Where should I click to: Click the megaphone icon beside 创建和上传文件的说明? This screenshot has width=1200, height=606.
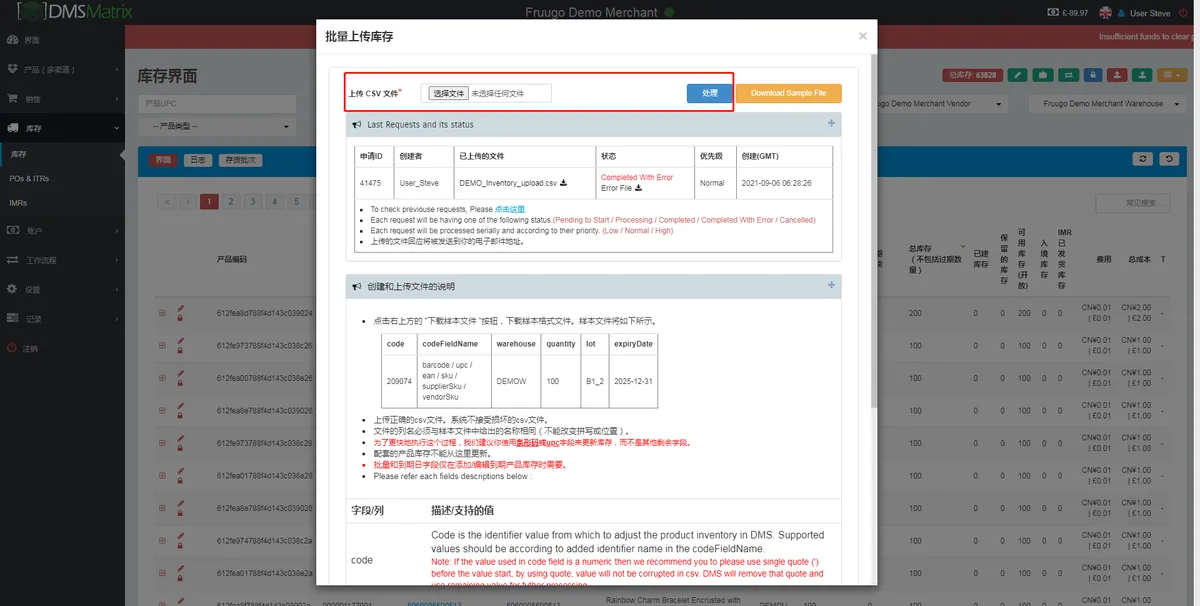click(x=357, y=287)
